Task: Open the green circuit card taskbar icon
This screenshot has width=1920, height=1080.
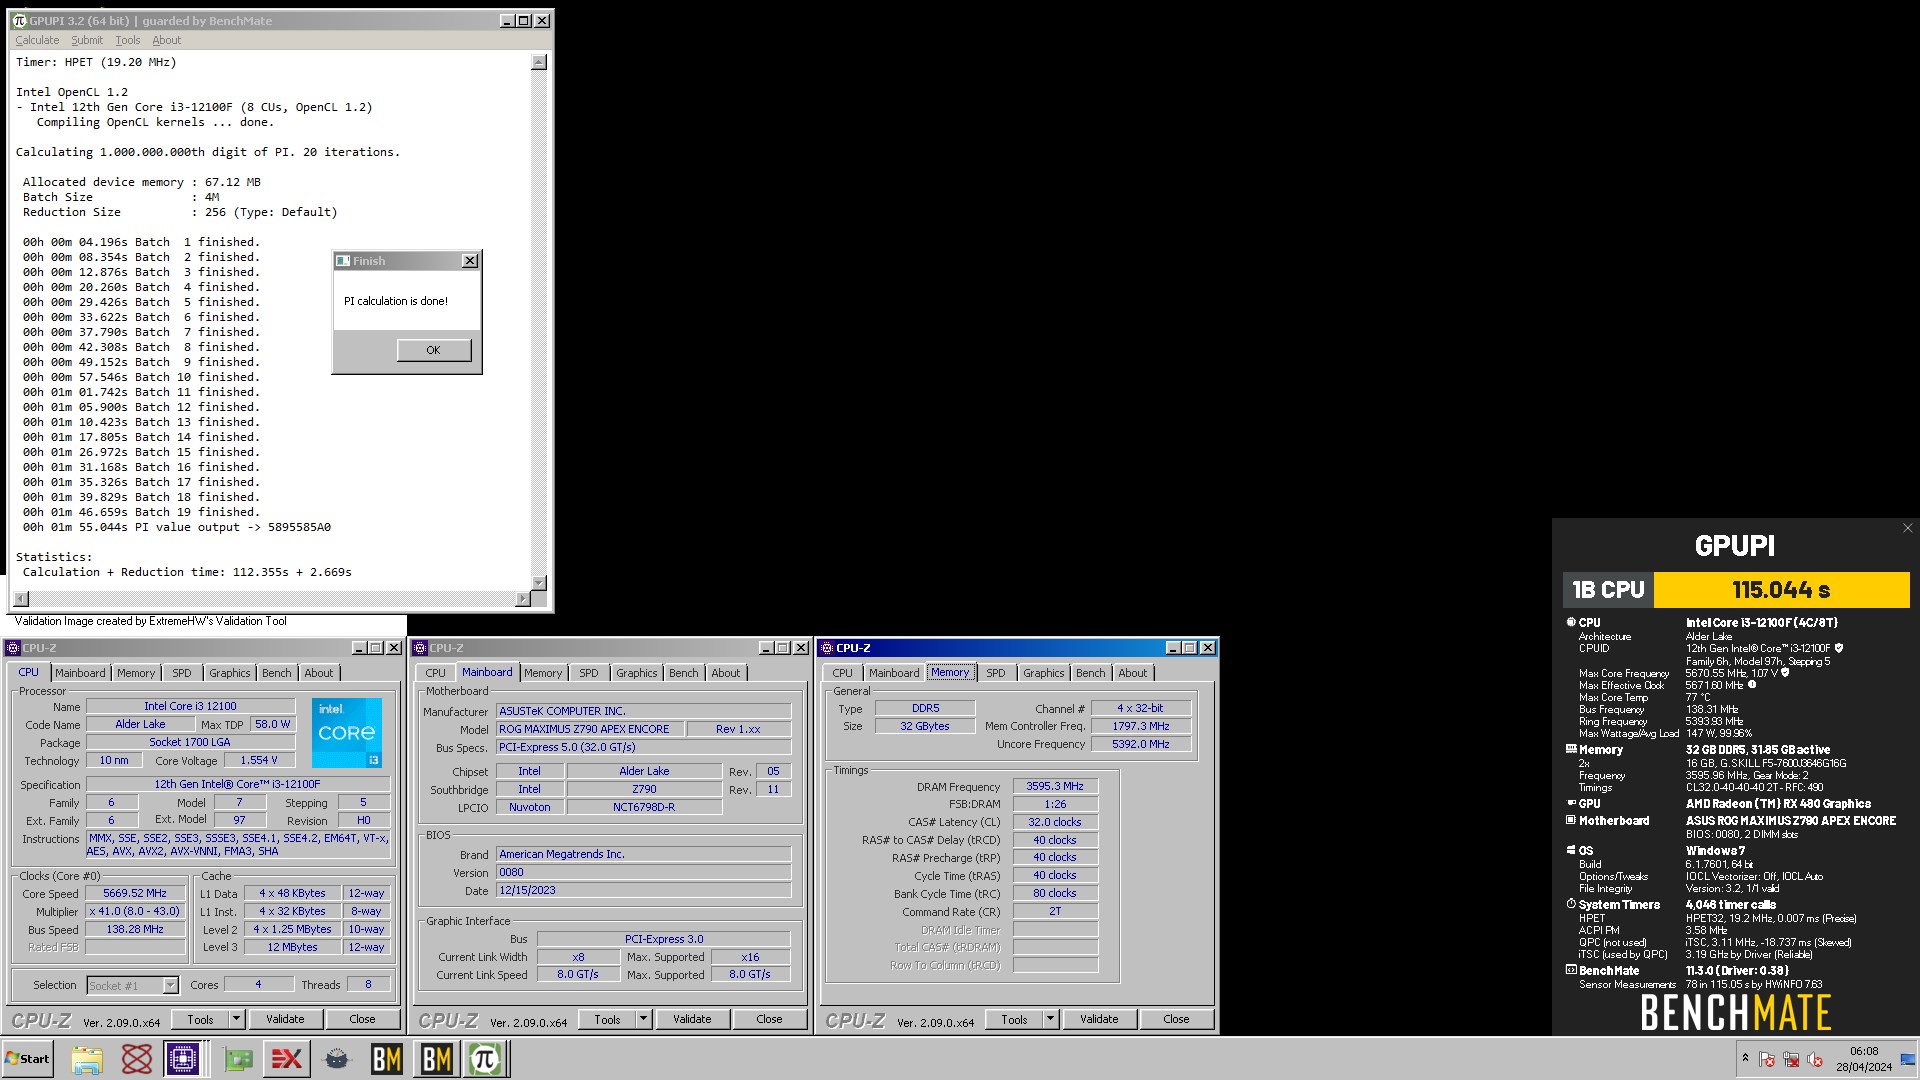Action: 237,1059
